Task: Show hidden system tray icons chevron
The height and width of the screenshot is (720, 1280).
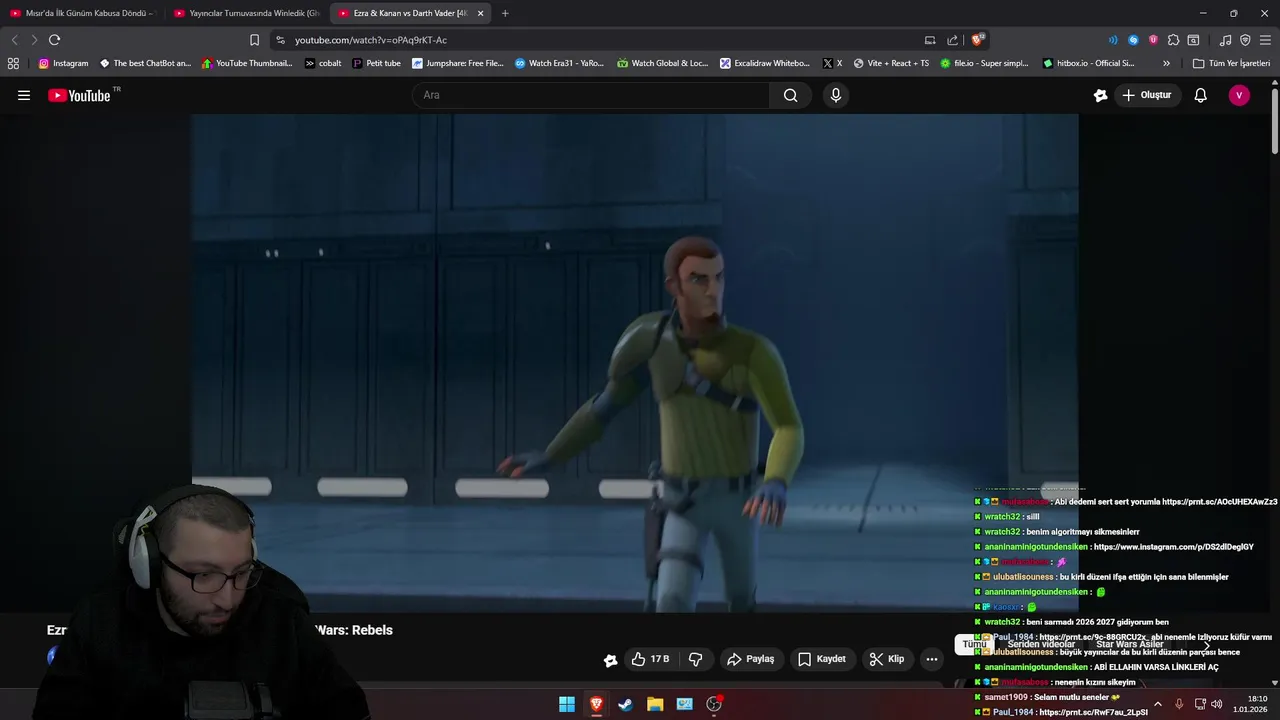Action: click(x=1158, y=704)
